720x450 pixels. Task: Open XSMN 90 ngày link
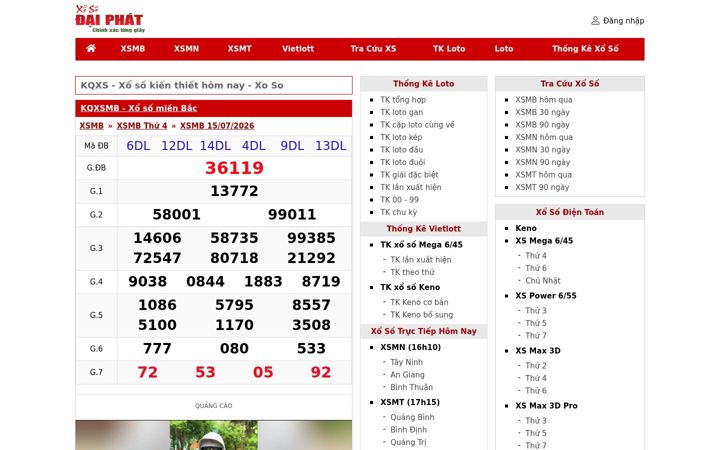pos(543,162)
